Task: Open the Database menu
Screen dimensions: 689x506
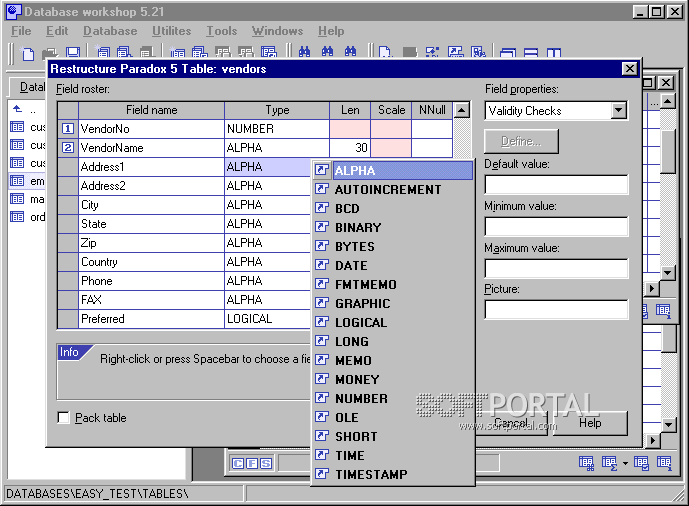Action: point(110,31)
